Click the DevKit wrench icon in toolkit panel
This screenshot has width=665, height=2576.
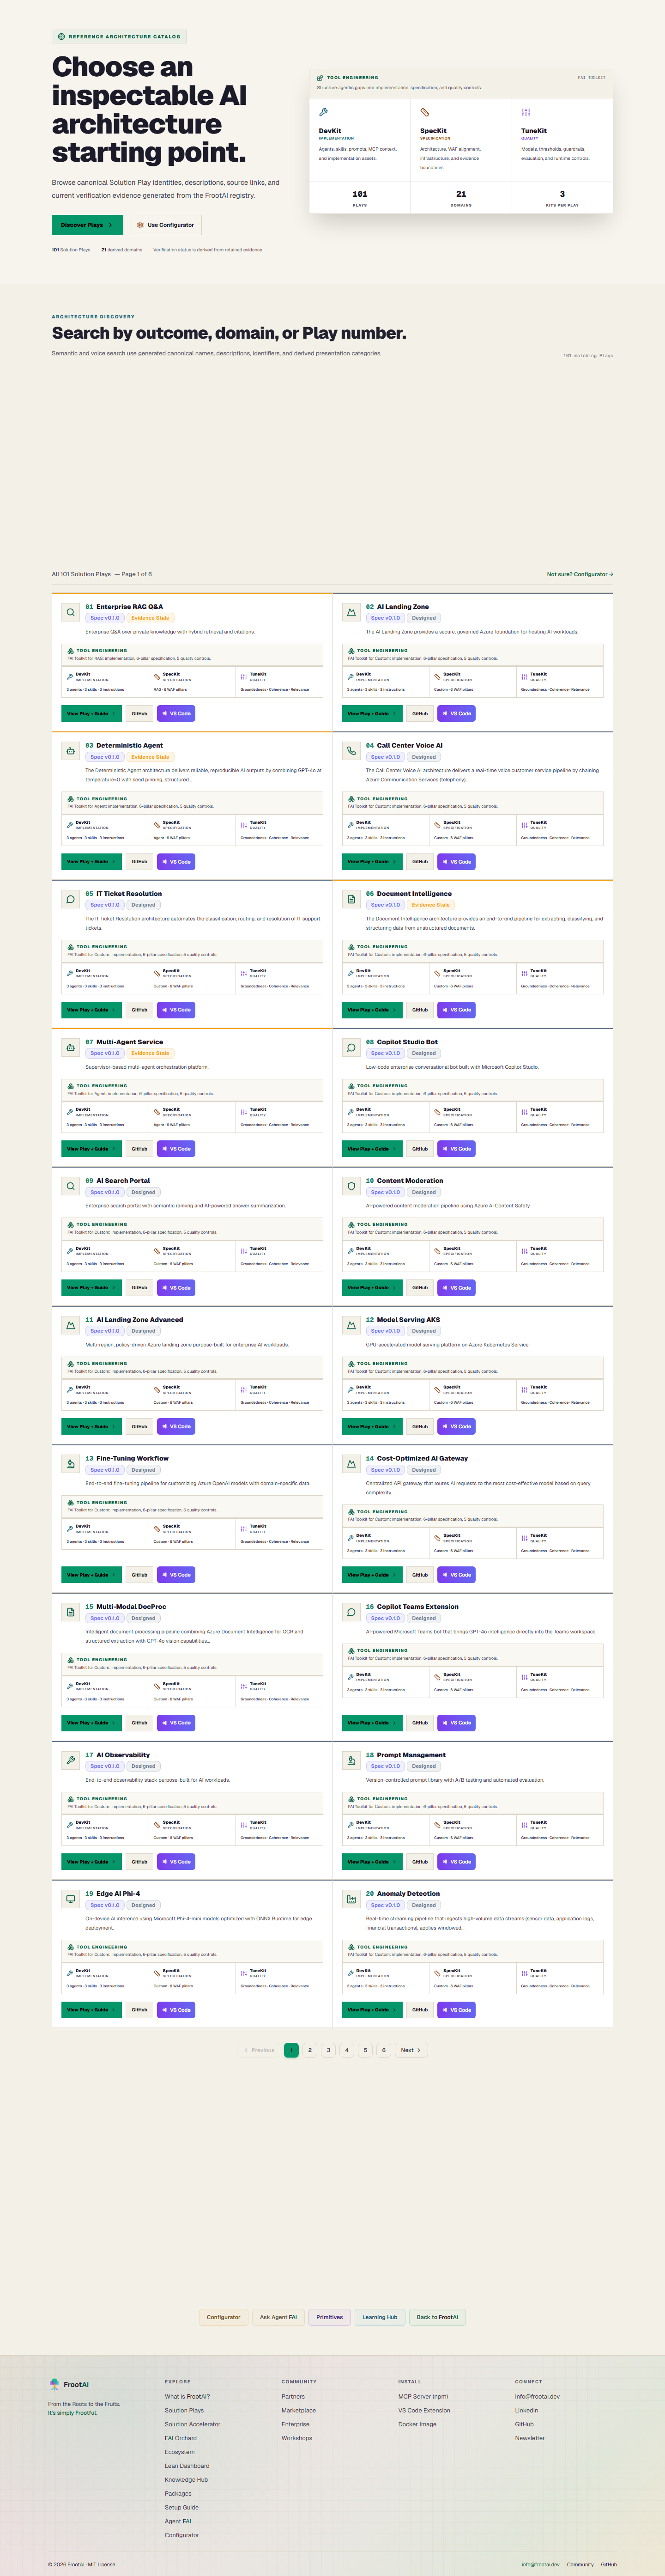[323, 112]
